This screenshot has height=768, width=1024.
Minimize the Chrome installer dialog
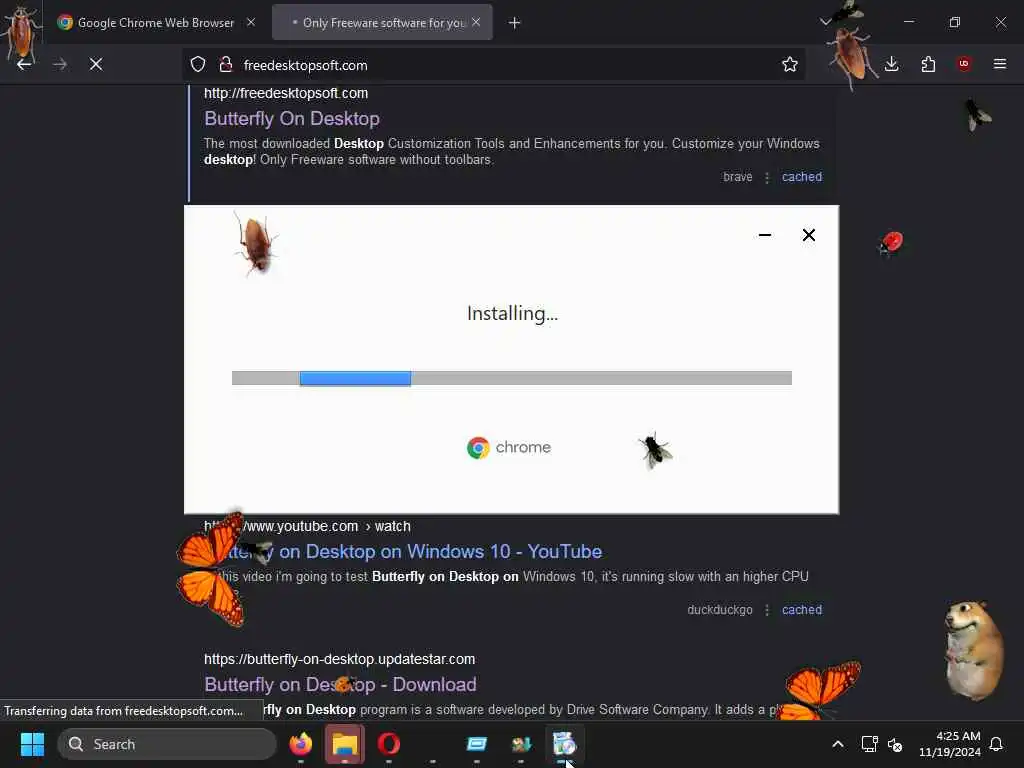tap(765, 235)
